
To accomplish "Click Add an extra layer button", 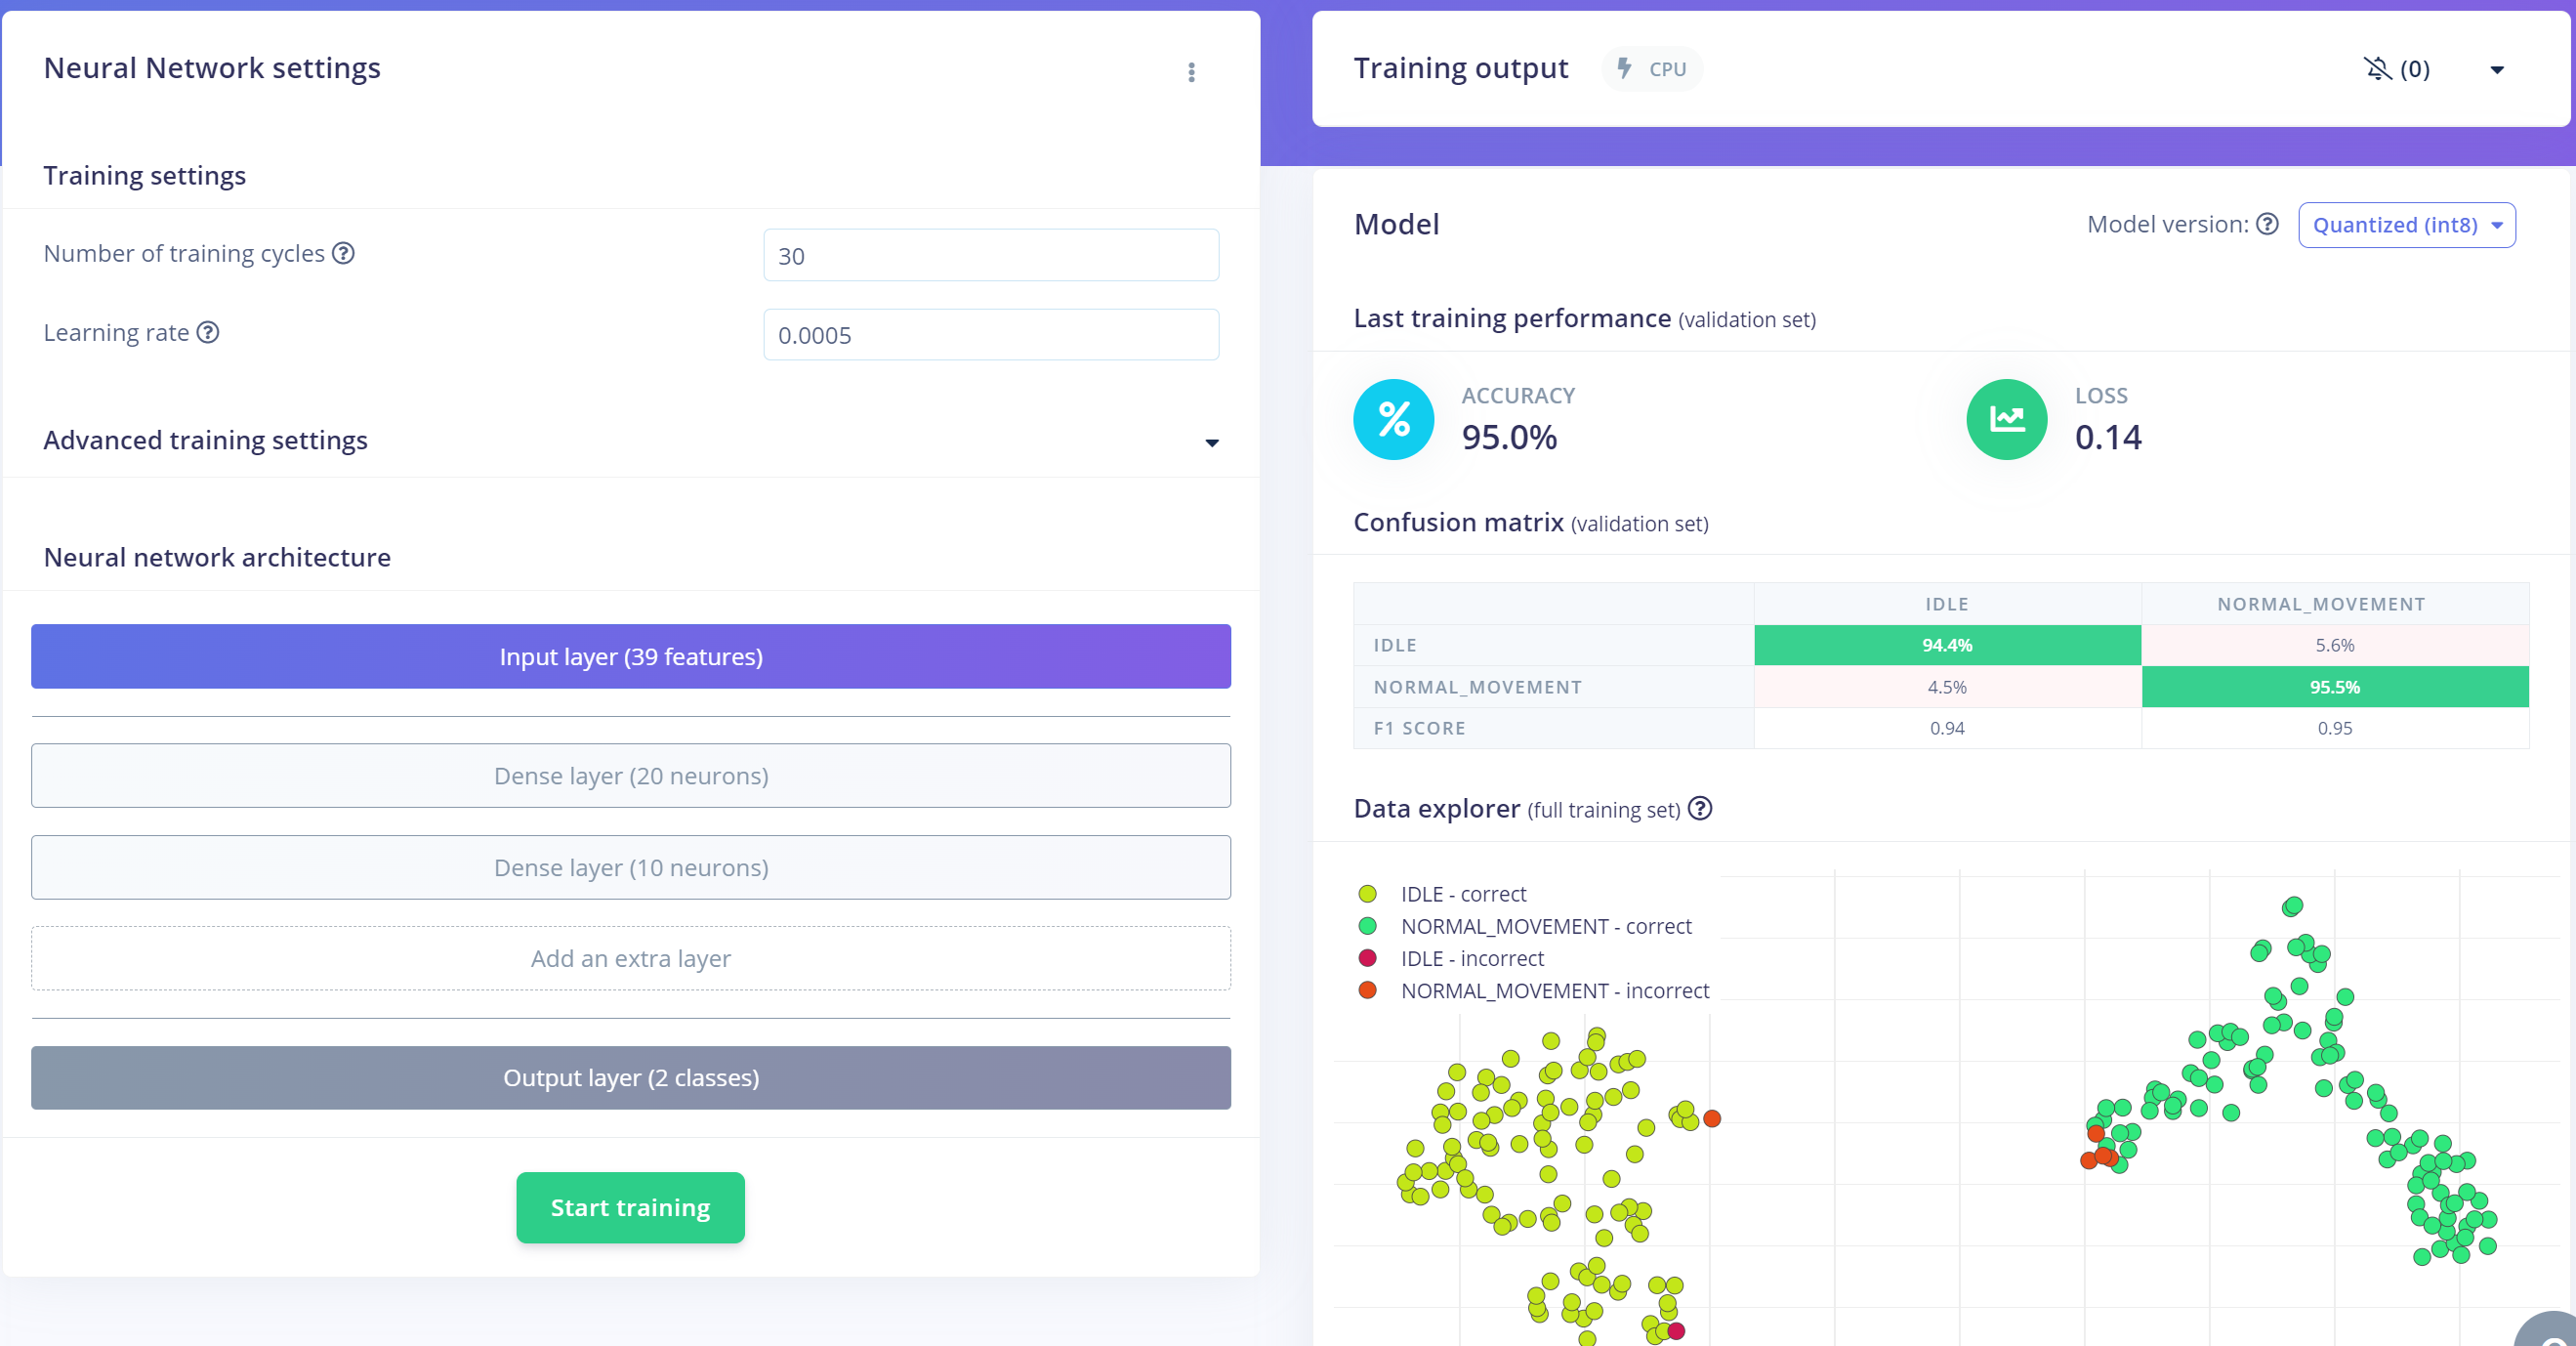I will (631, 957).
